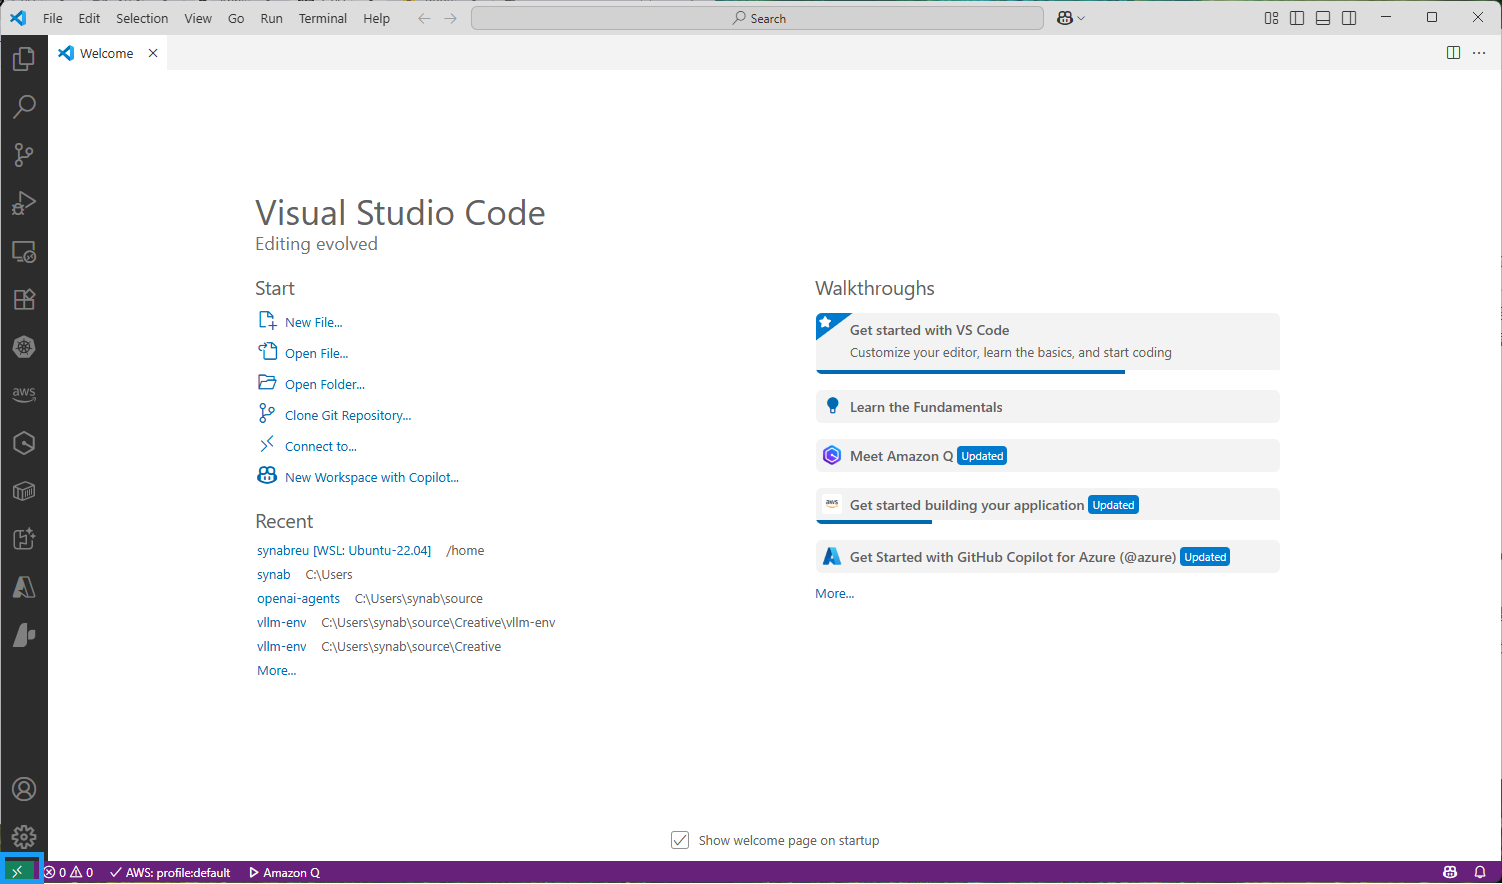The image size is (1502, 884).
Task: Open the AWS Toolkit view
Action: click(x=24, y=395)
